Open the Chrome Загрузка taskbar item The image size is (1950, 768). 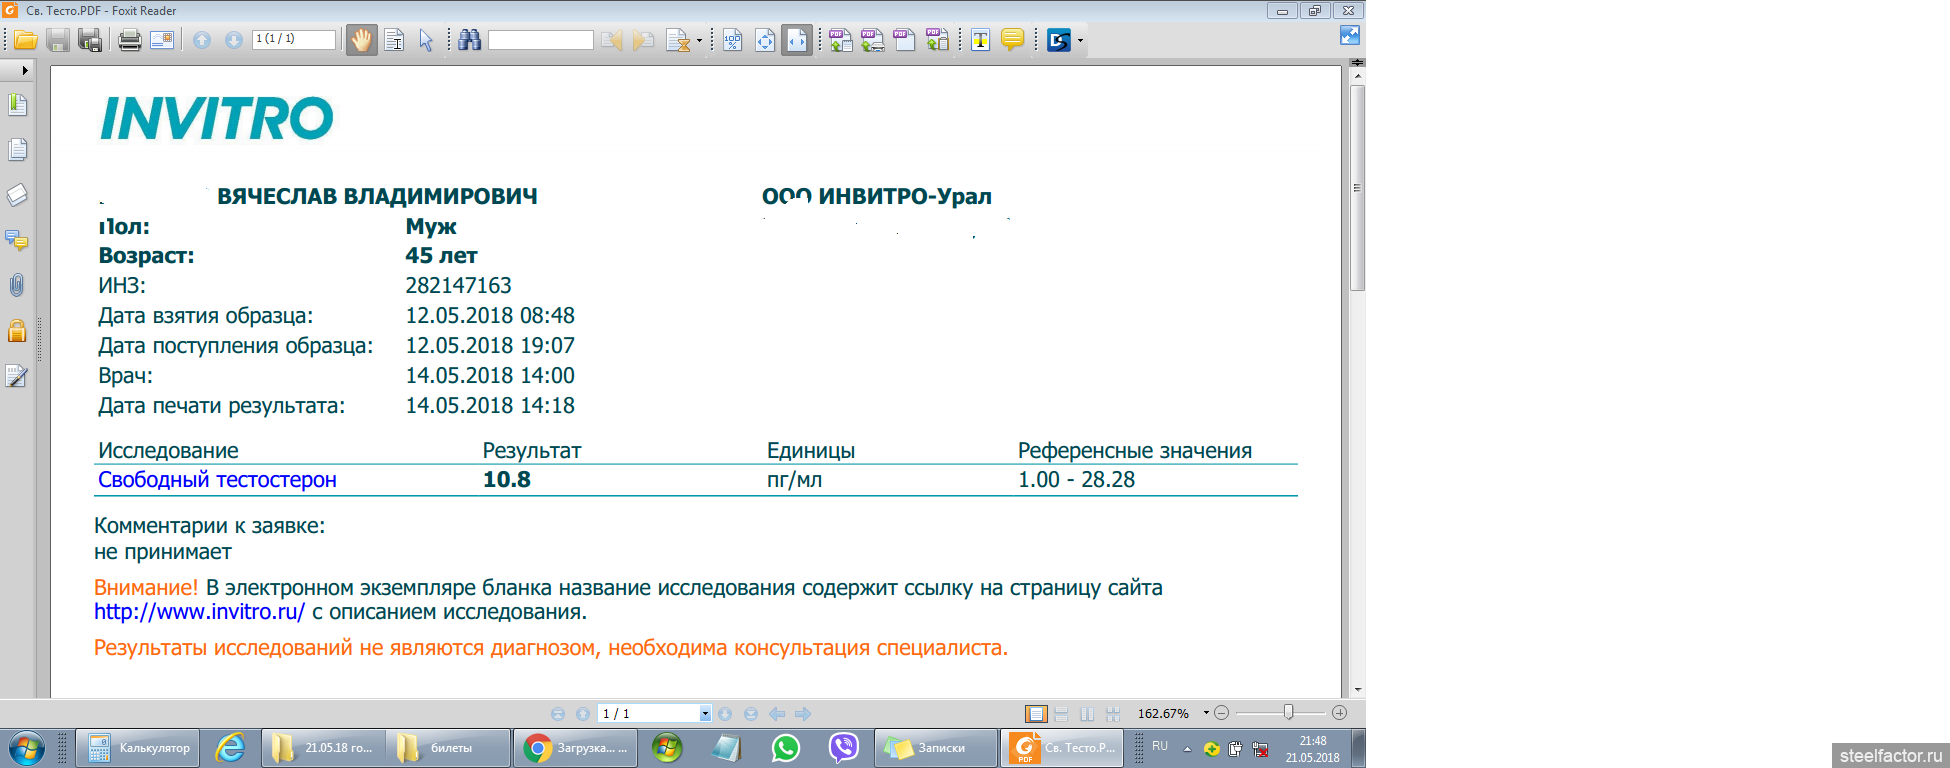(x=576, y=748)
